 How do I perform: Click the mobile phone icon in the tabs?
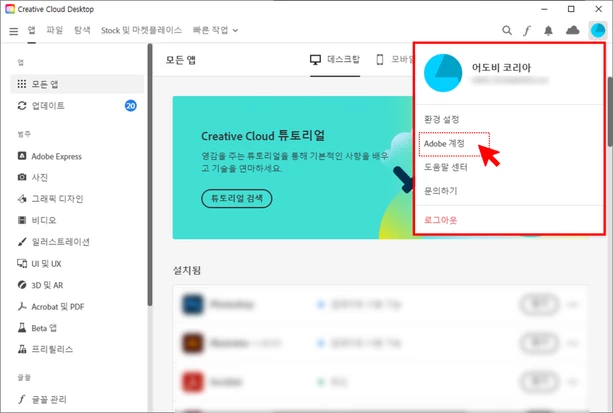[x=380, y=59]
